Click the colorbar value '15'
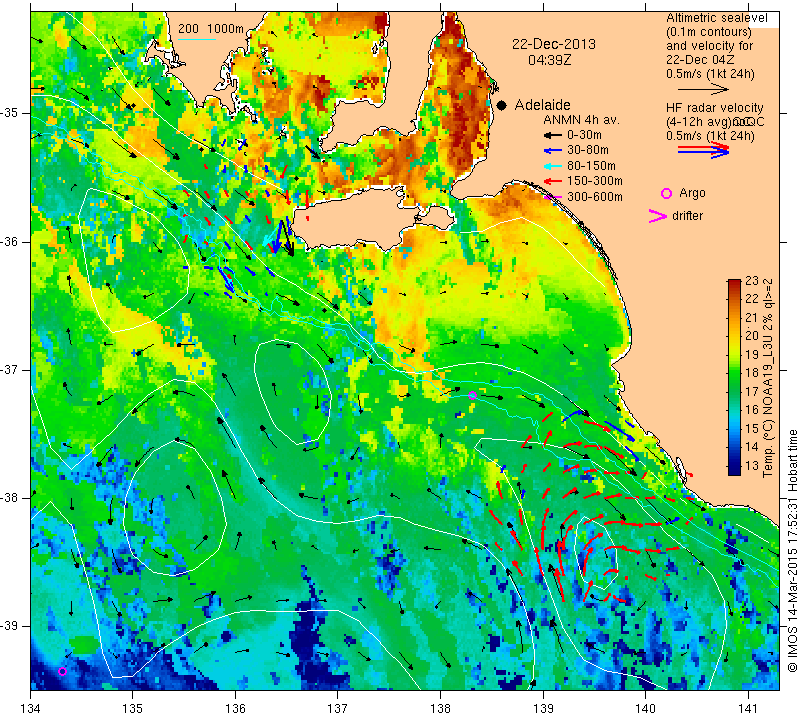This screenshot has width=800, height=720. (x=752, y=429)
